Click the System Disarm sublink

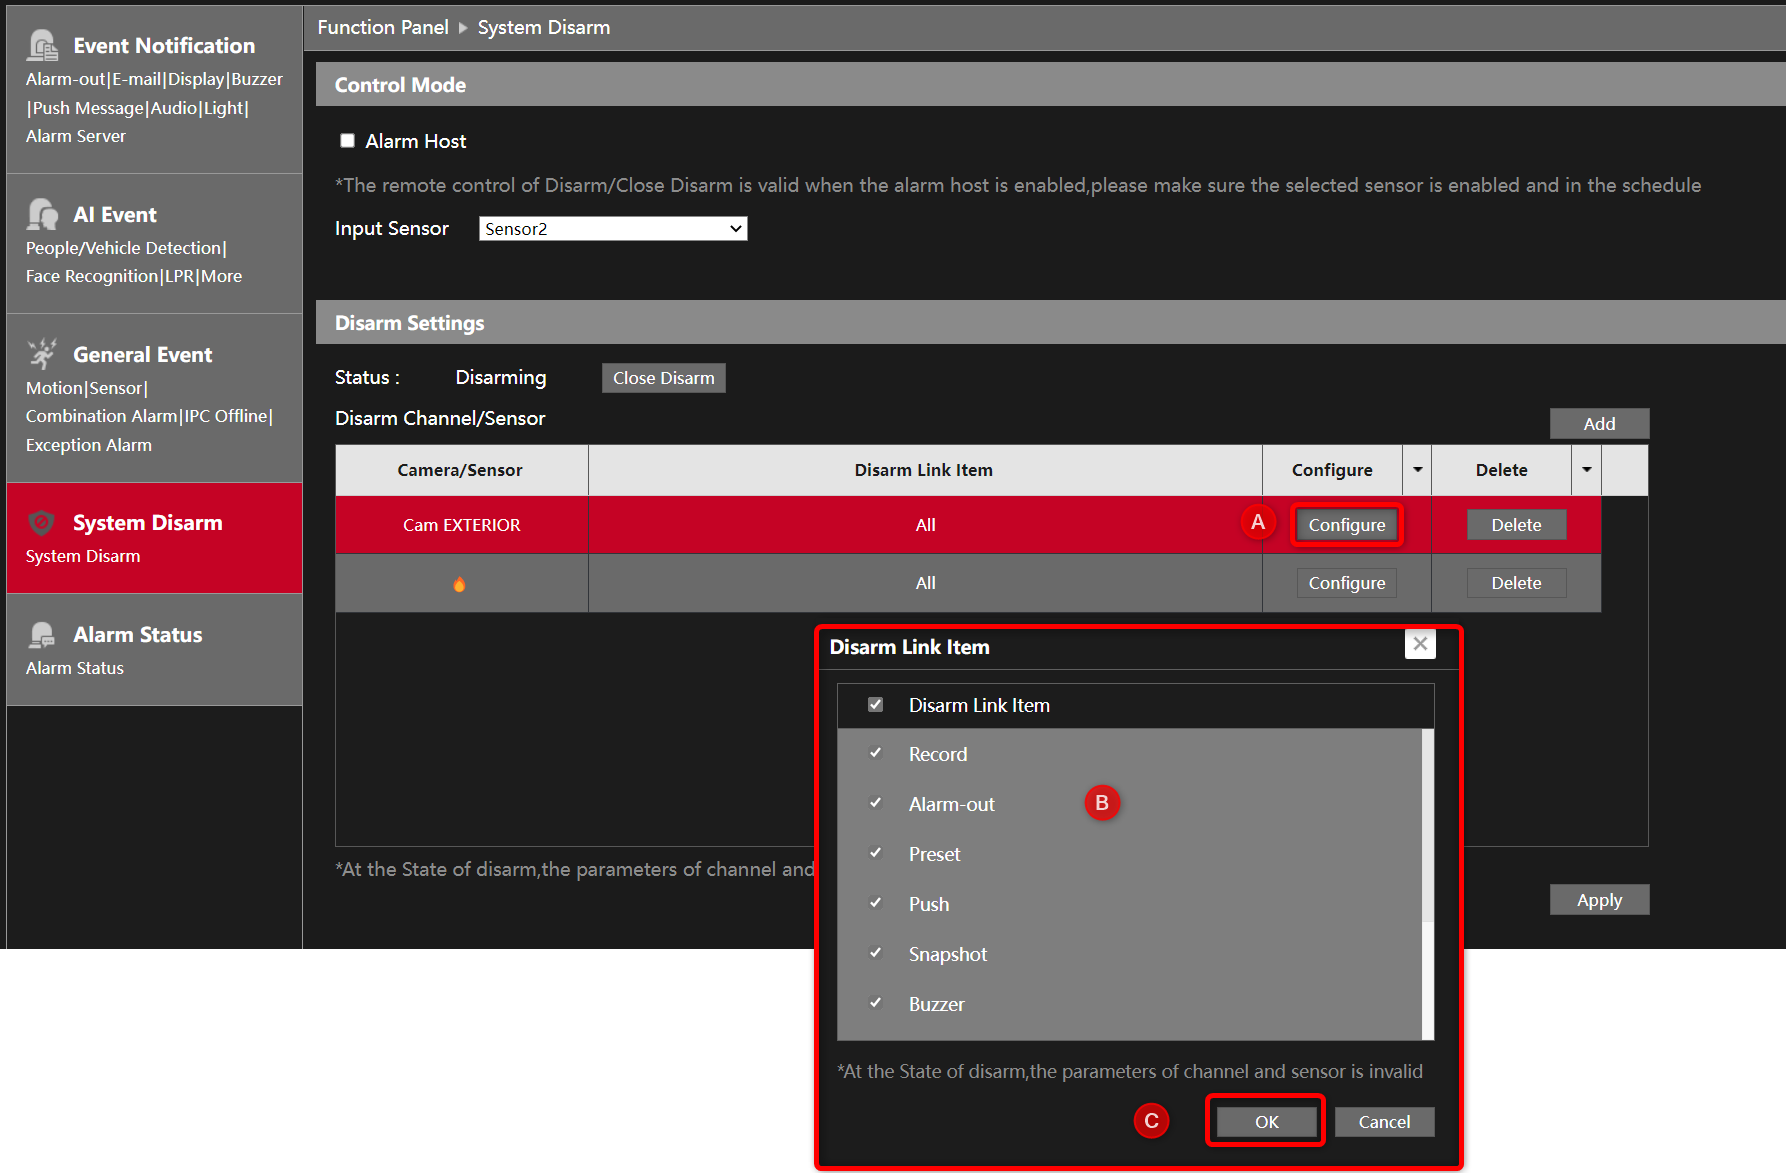tap(83, 556)
